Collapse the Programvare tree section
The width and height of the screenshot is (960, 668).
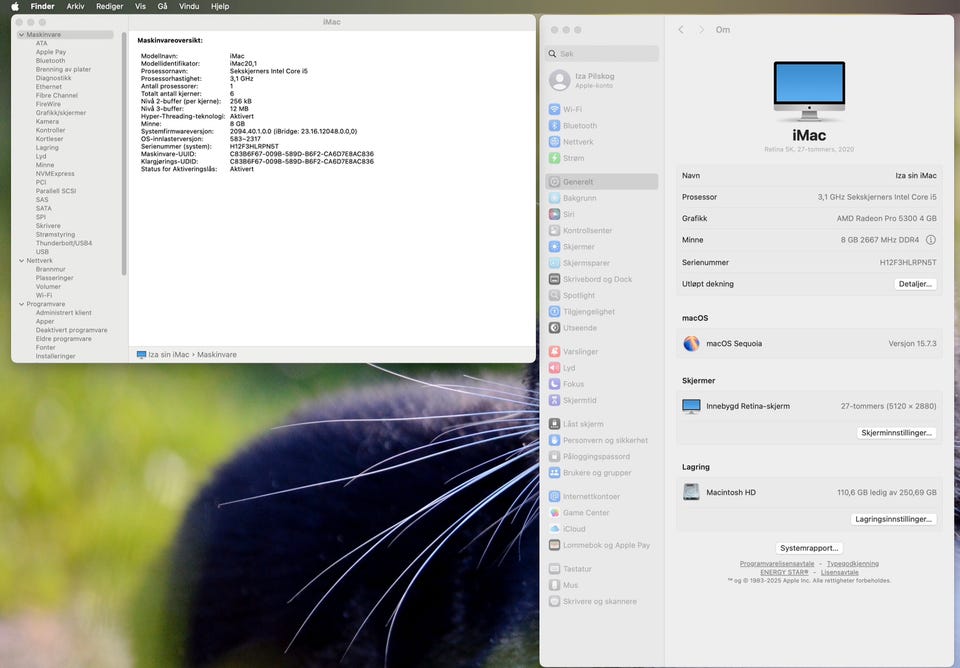21,304
